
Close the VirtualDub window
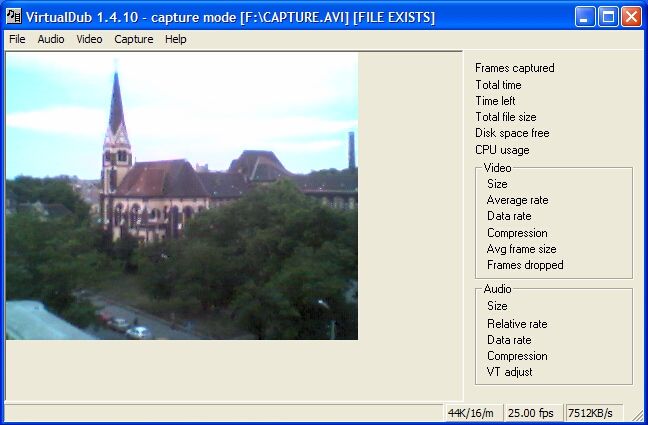coord(631,17)
